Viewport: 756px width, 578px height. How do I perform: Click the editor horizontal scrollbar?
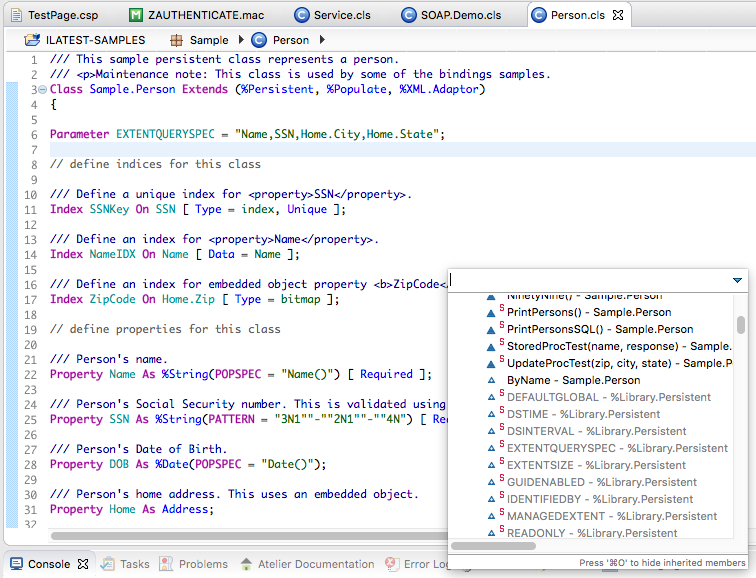[249, 536]
